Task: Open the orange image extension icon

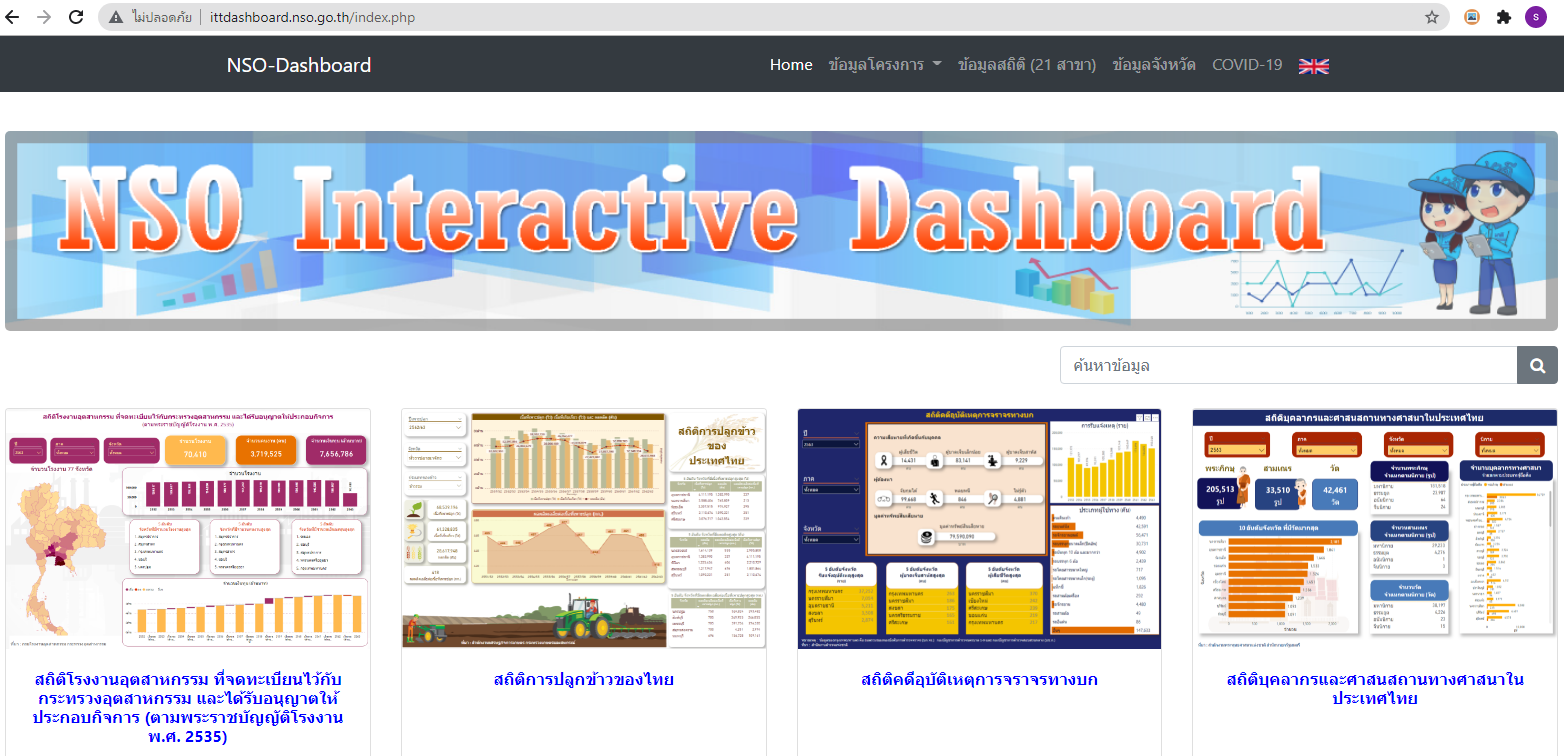Action: pos(1472,17)
